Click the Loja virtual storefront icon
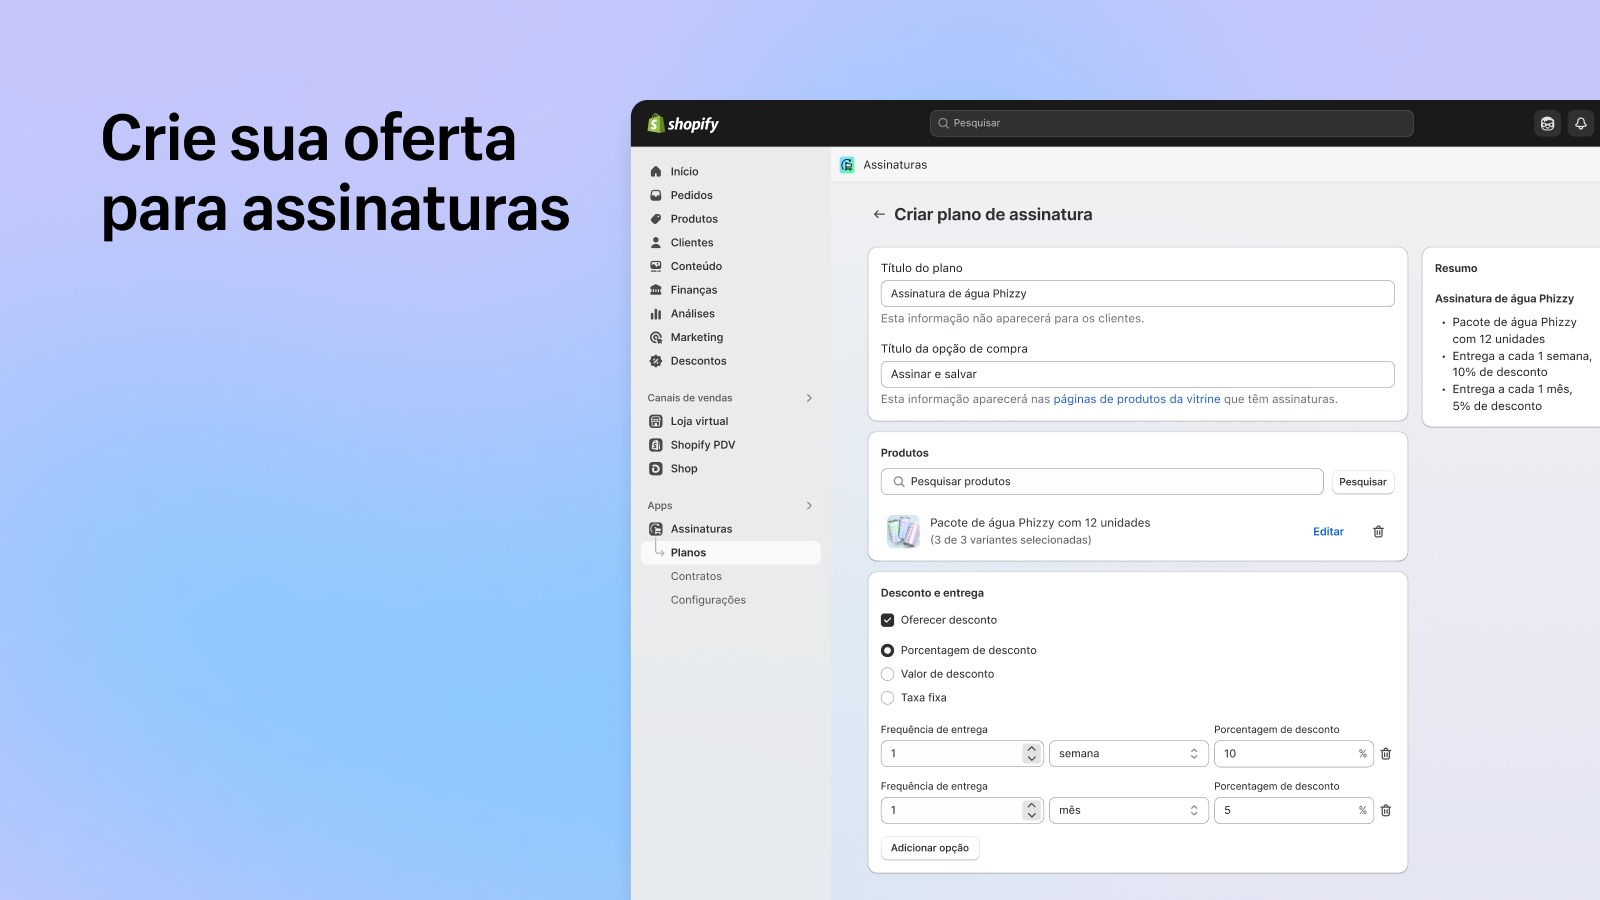Image resolution: width=1600 pixels, height=900 pixels. pyautogui.click(x=656, y=422)
